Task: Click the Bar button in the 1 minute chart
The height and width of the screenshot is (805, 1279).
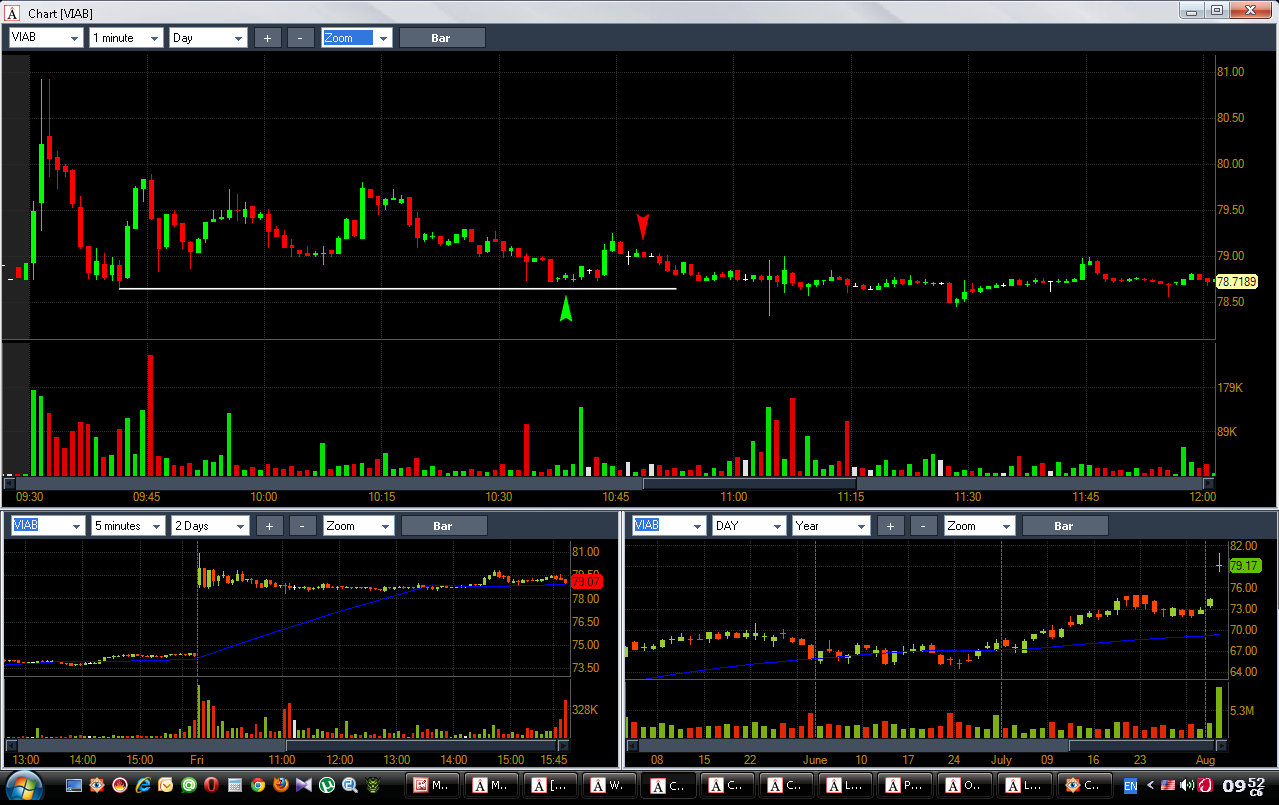Action: (442, 38)
